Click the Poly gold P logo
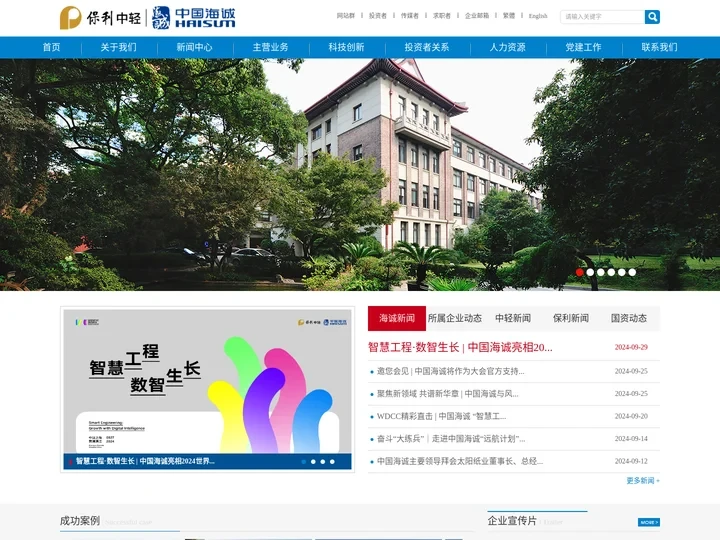Image resolution: width=720 pixels, height=540 pixels. (x=70, y=17)
